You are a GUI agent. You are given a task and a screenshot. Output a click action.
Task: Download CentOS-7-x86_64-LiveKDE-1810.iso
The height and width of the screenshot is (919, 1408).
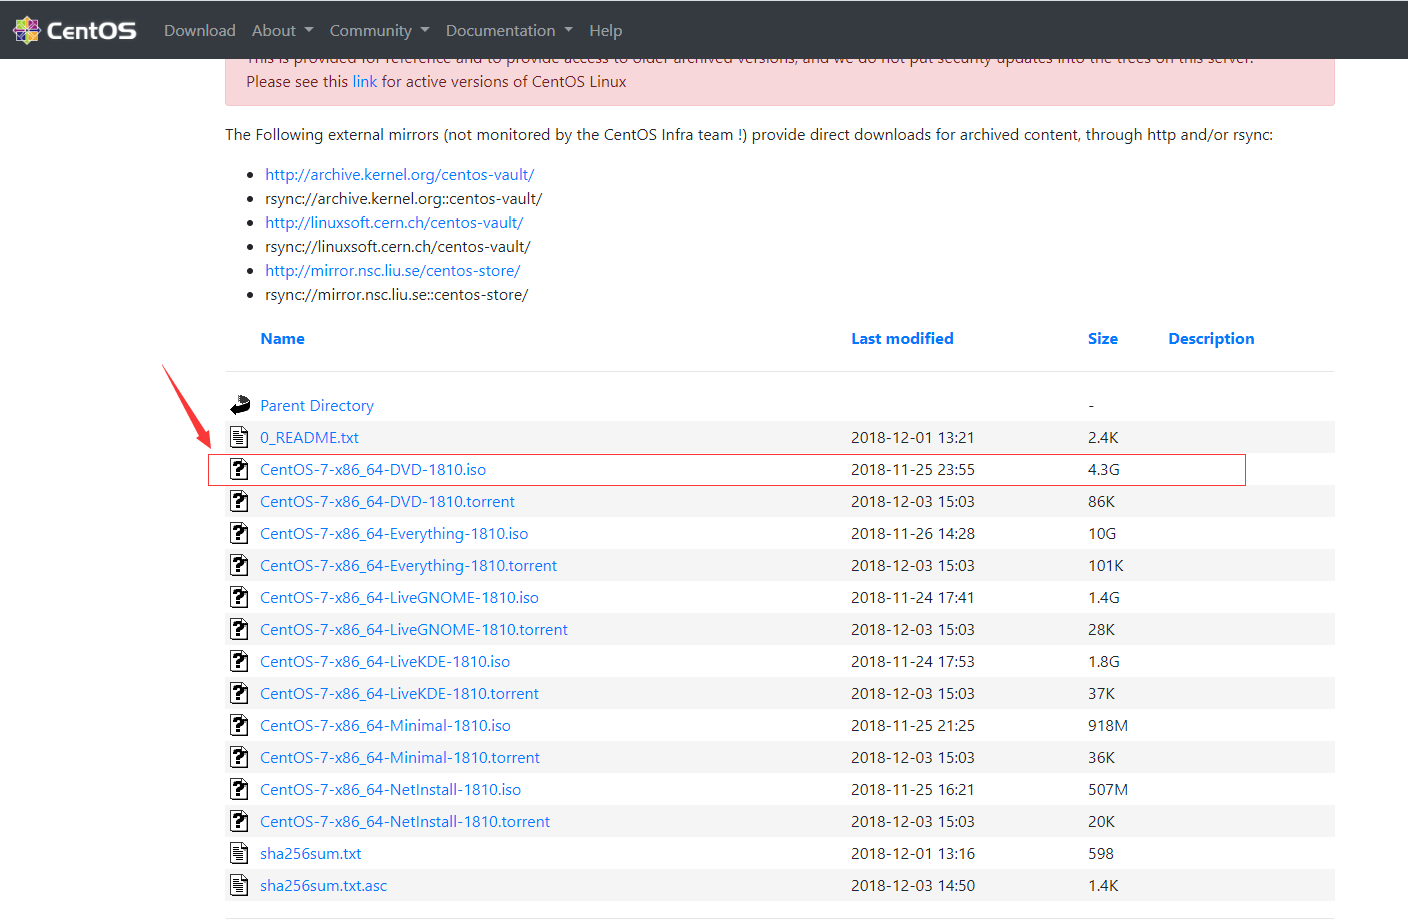click(x=385, y=661)
